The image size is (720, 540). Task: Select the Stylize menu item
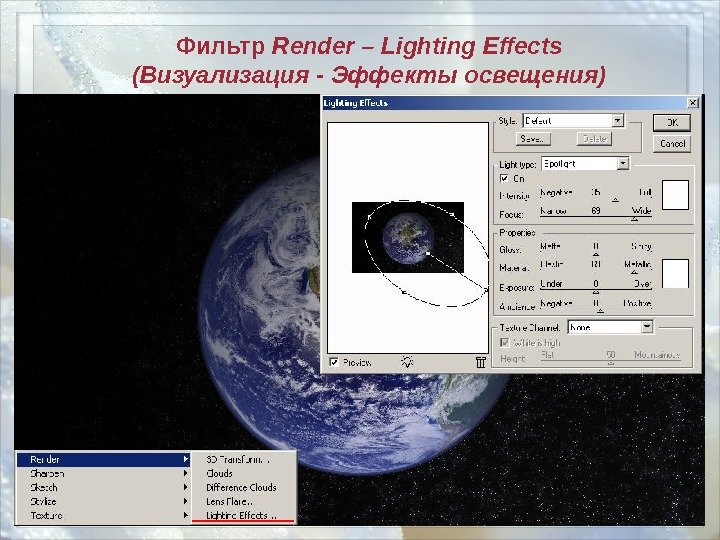103,501
